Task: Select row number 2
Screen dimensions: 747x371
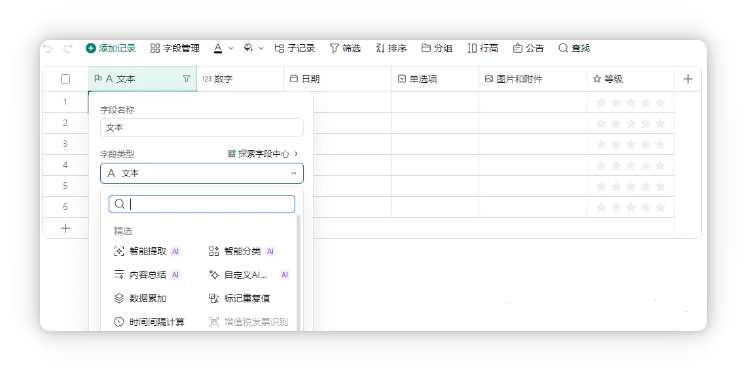Action: (65, 123)
